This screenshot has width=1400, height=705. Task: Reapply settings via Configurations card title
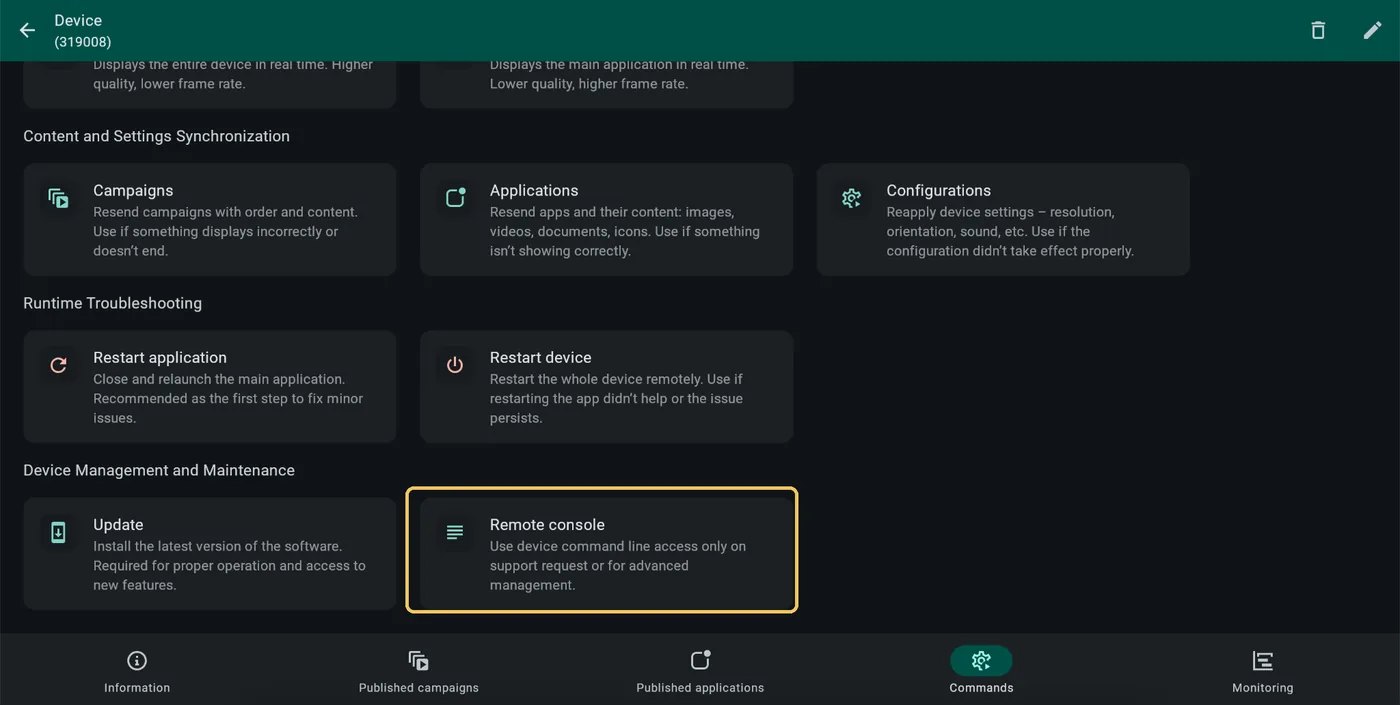tap(939, 190)
